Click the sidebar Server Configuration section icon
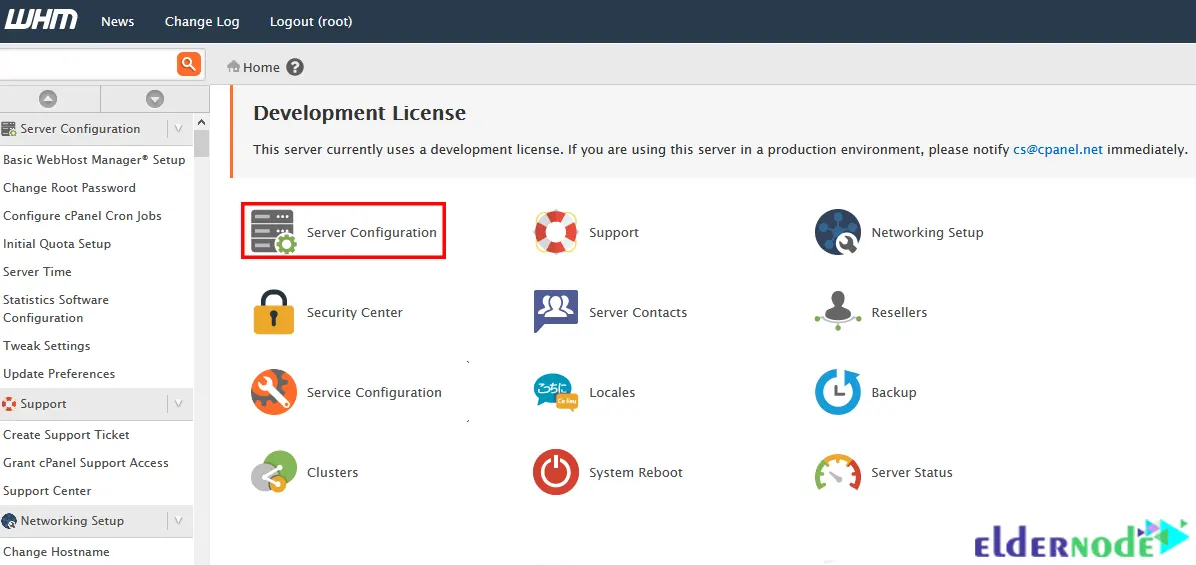 point(9,129)
